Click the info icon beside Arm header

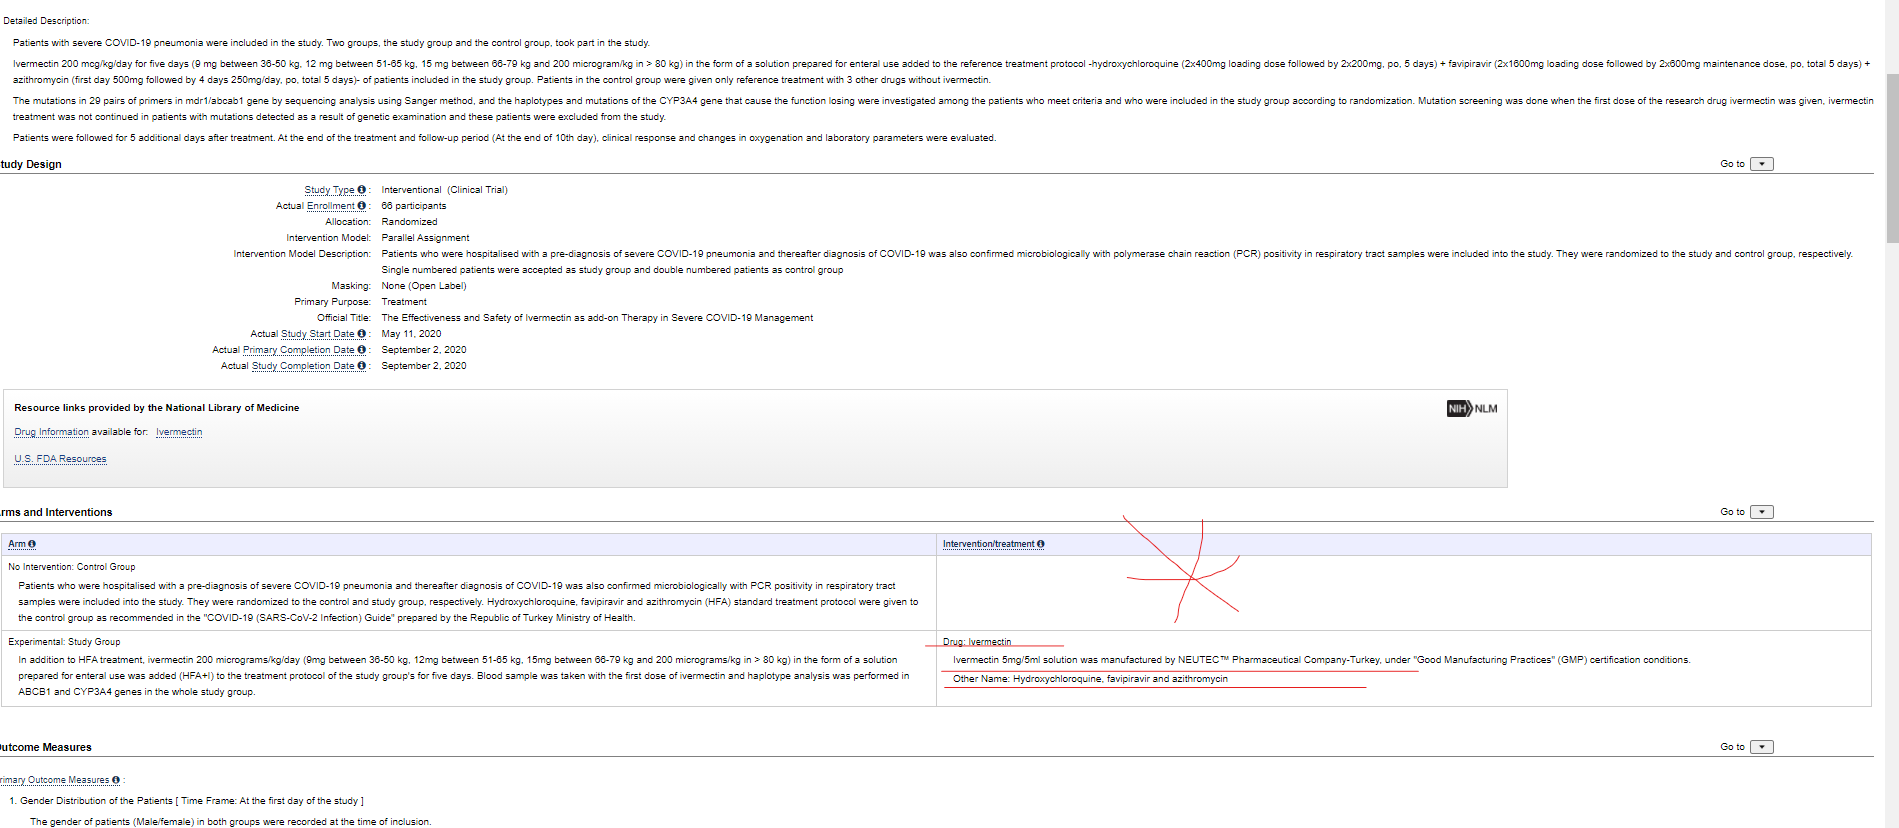(32, 544)
